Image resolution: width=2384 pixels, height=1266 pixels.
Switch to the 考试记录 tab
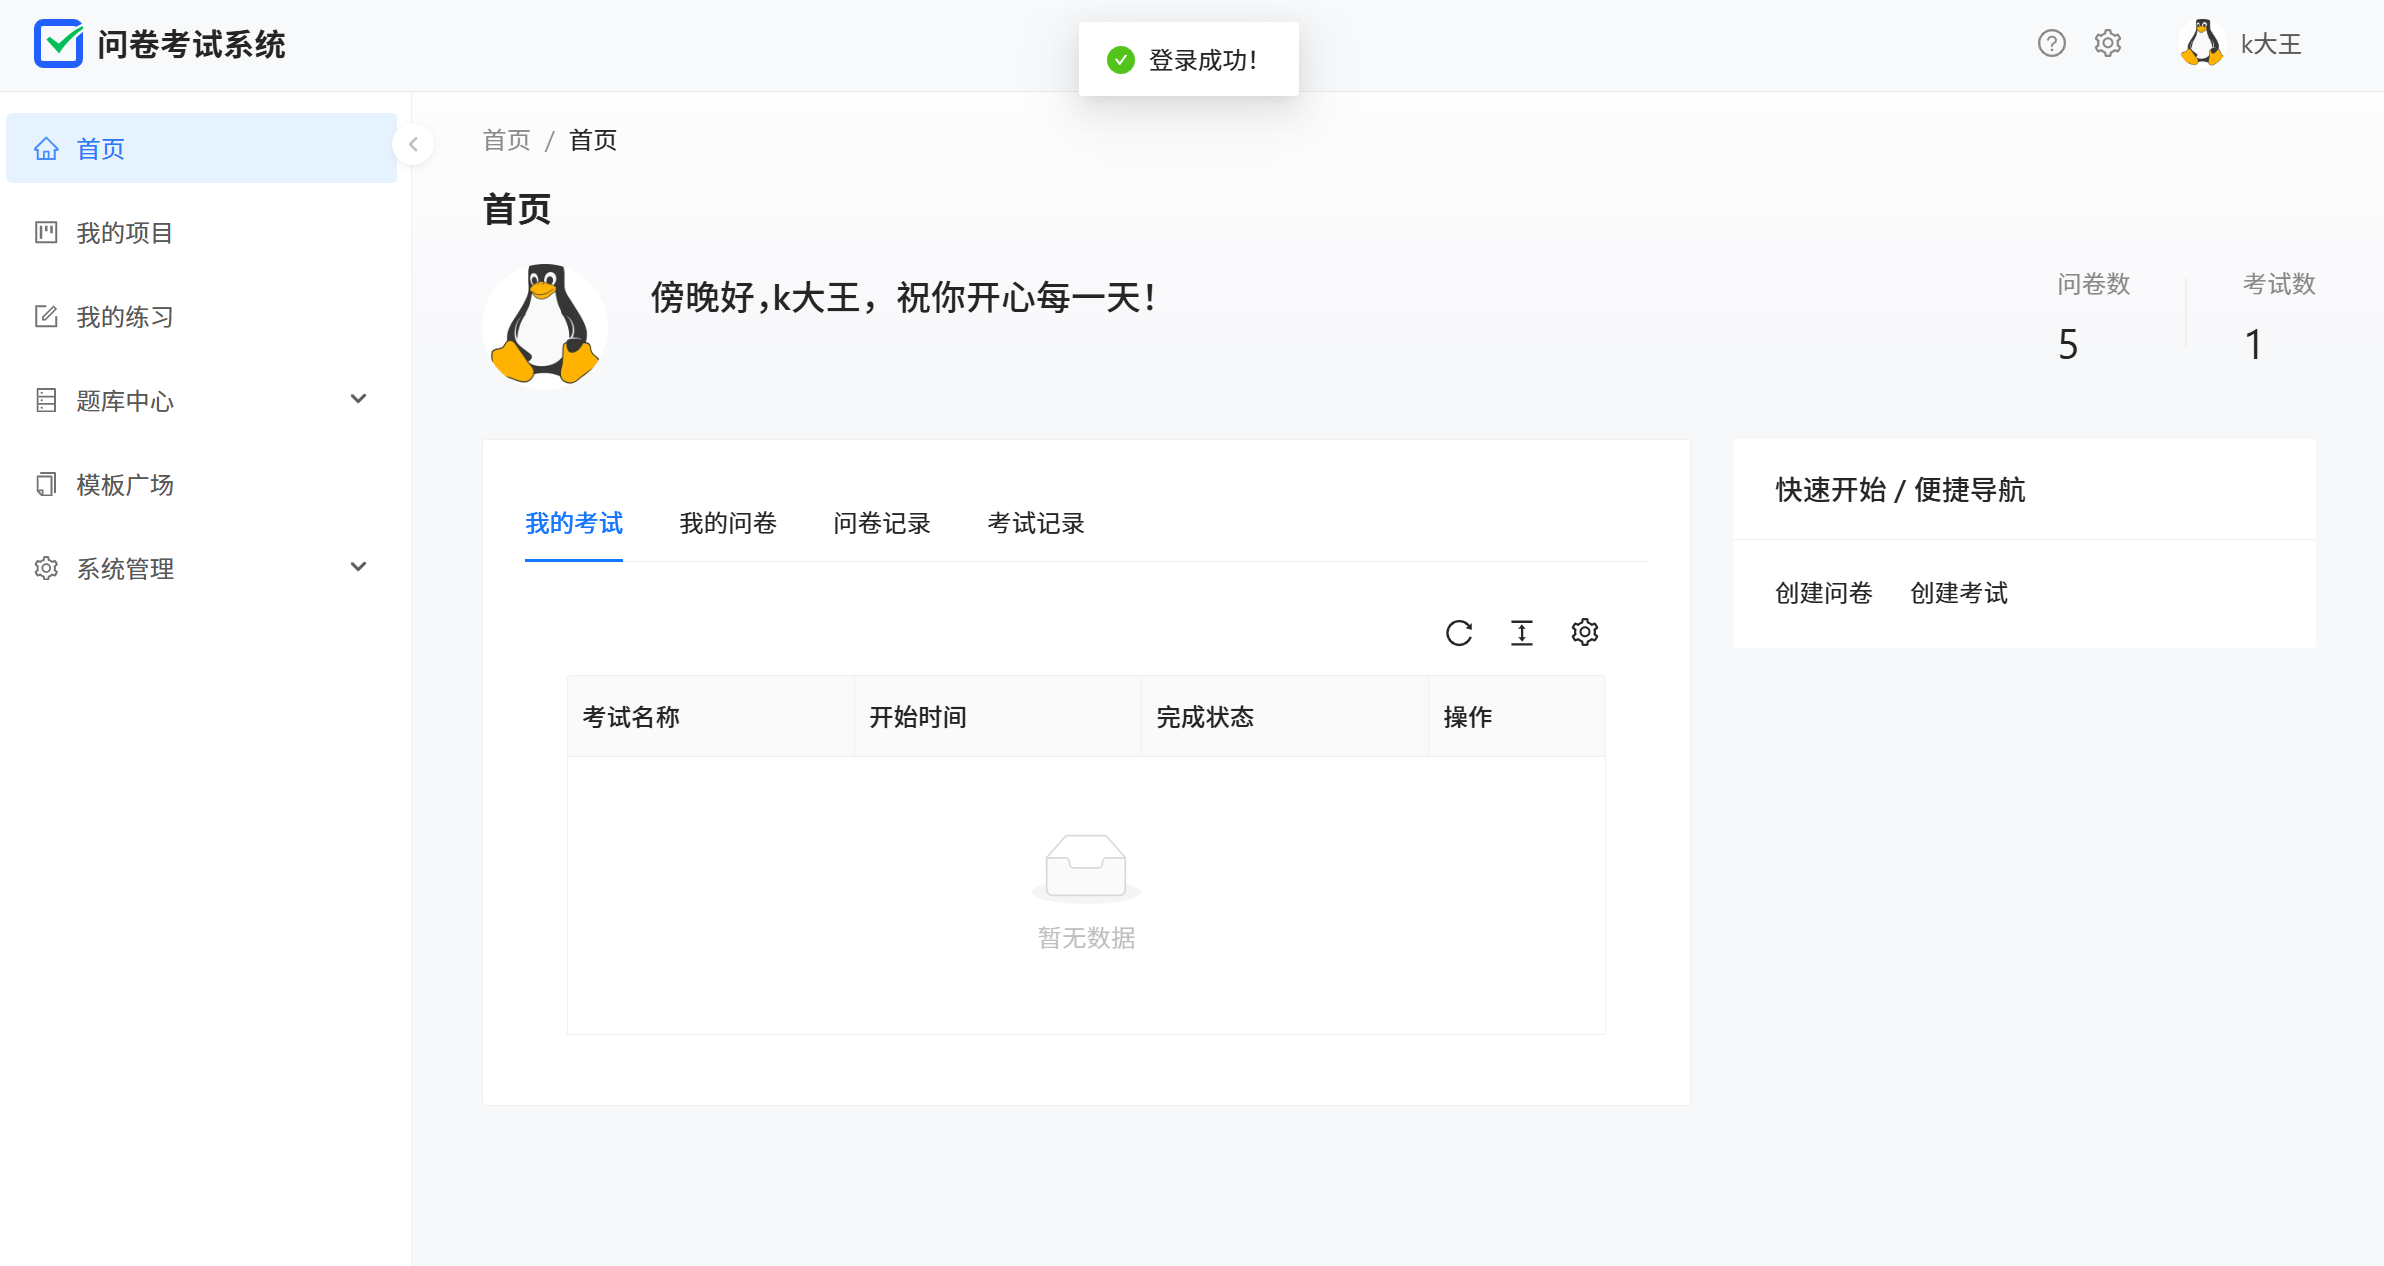pos(1035,523)
